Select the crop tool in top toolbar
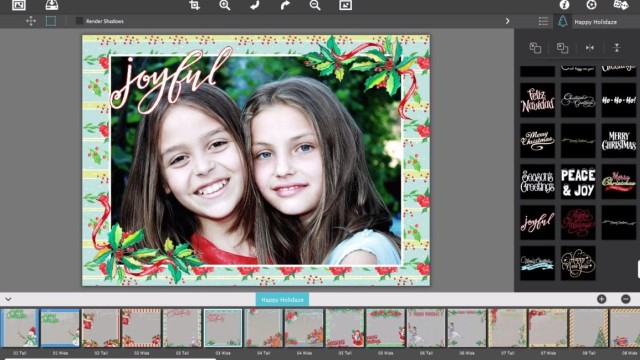 (x=195, y=5)
